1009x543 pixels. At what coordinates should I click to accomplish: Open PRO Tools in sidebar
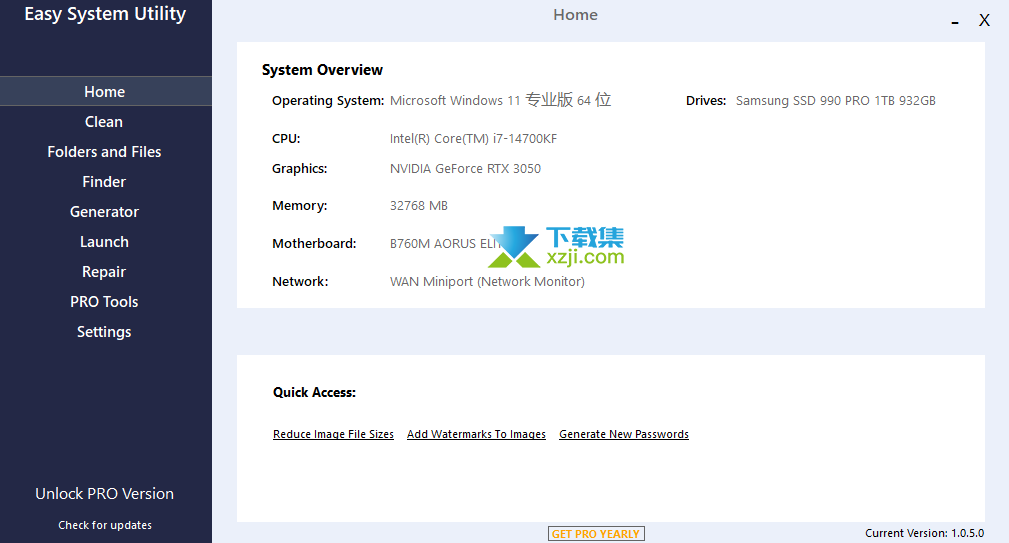point(104,302)
